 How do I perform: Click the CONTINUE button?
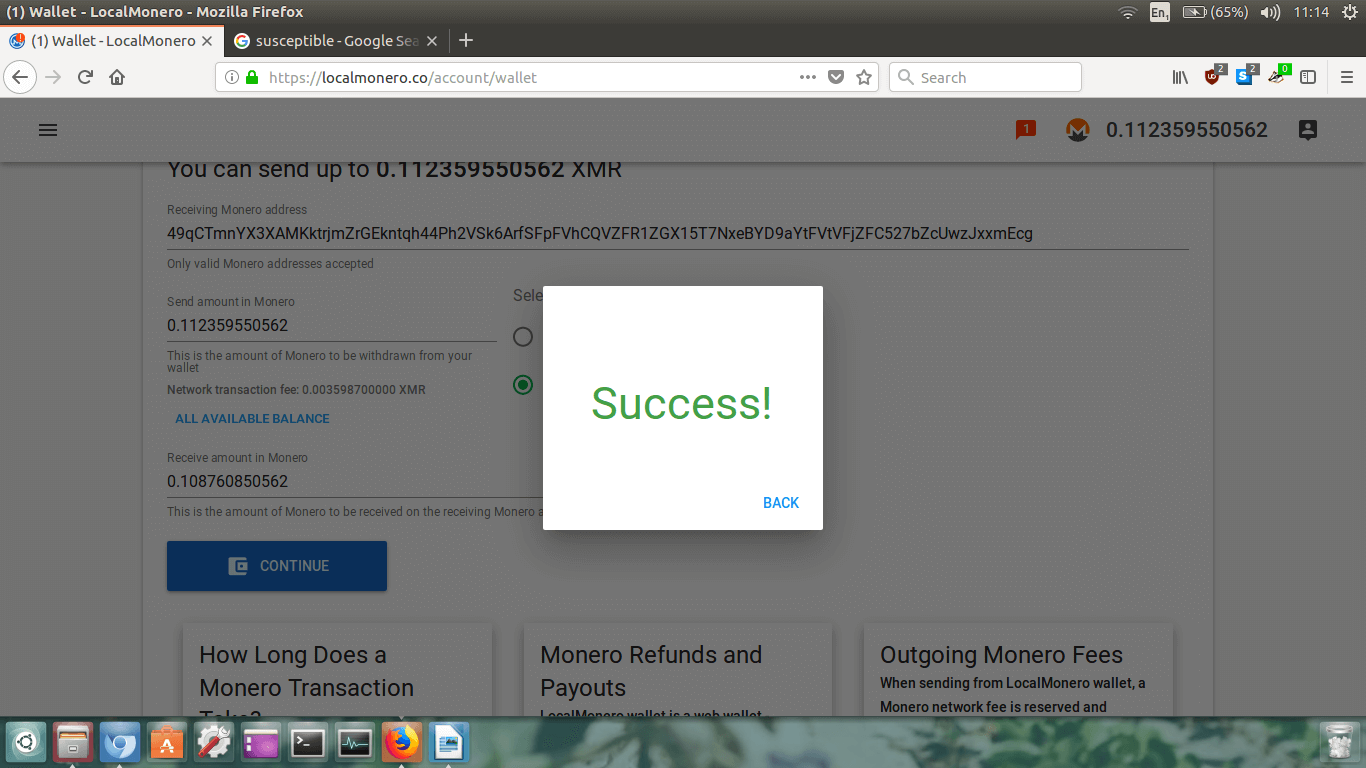(x=277, y=566)
